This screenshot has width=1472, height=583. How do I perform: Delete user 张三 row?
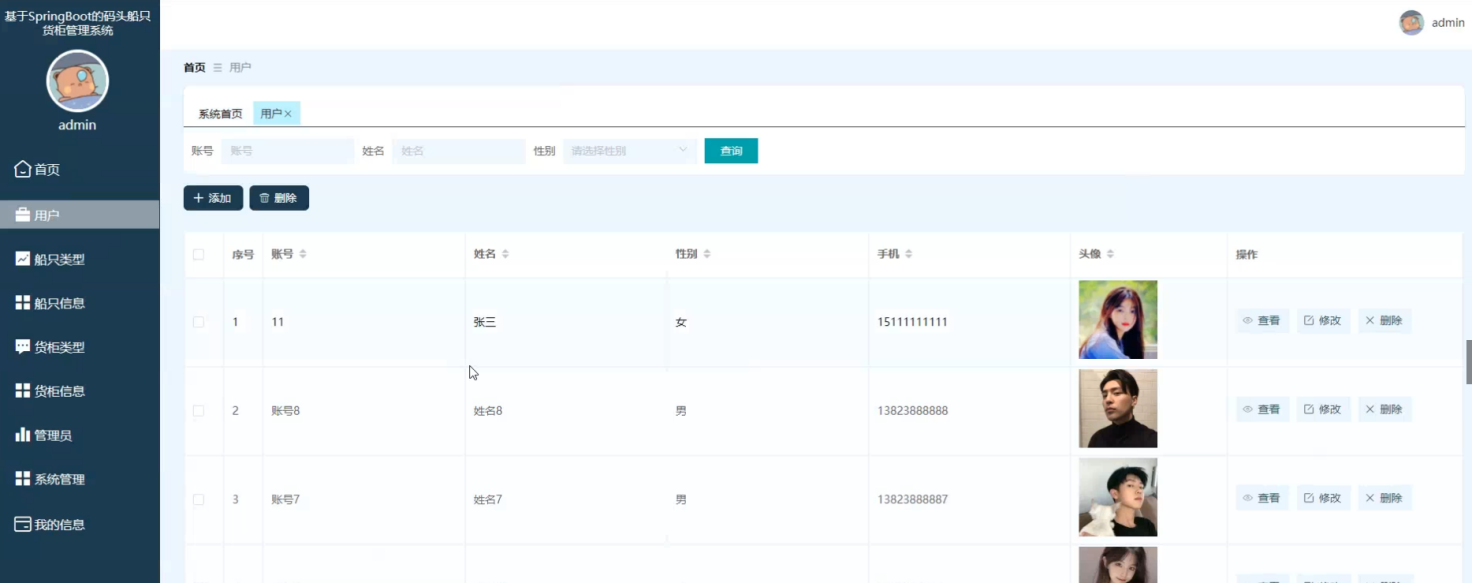click(1384, 321)
